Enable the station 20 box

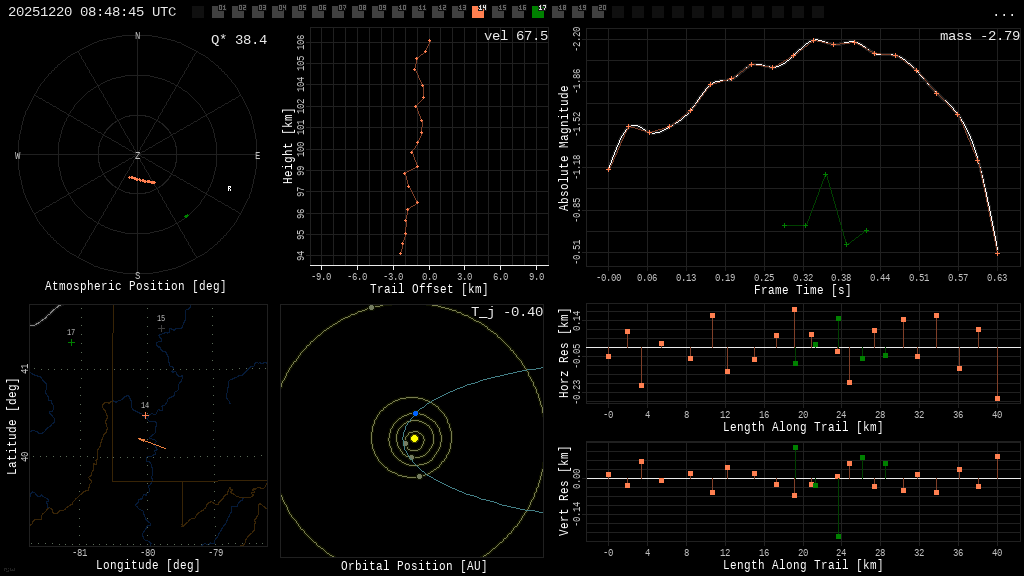point(598,12)
